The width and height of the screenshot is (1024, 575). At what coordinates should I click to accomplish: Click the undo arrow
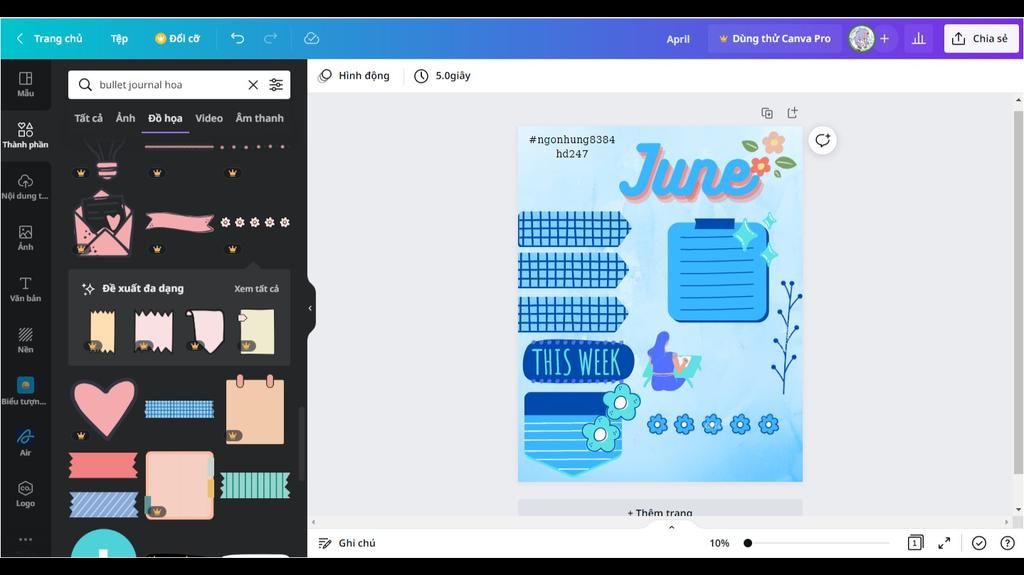point(238,39)
